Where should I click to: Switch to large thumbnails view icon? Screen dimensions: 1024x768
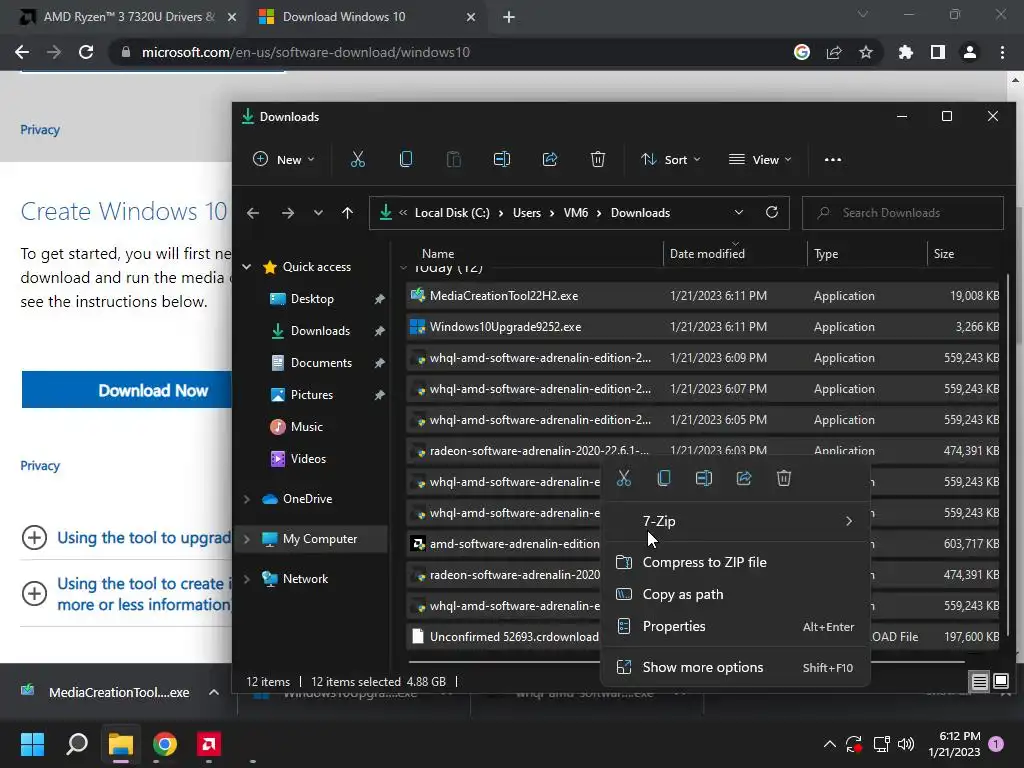1000,682
